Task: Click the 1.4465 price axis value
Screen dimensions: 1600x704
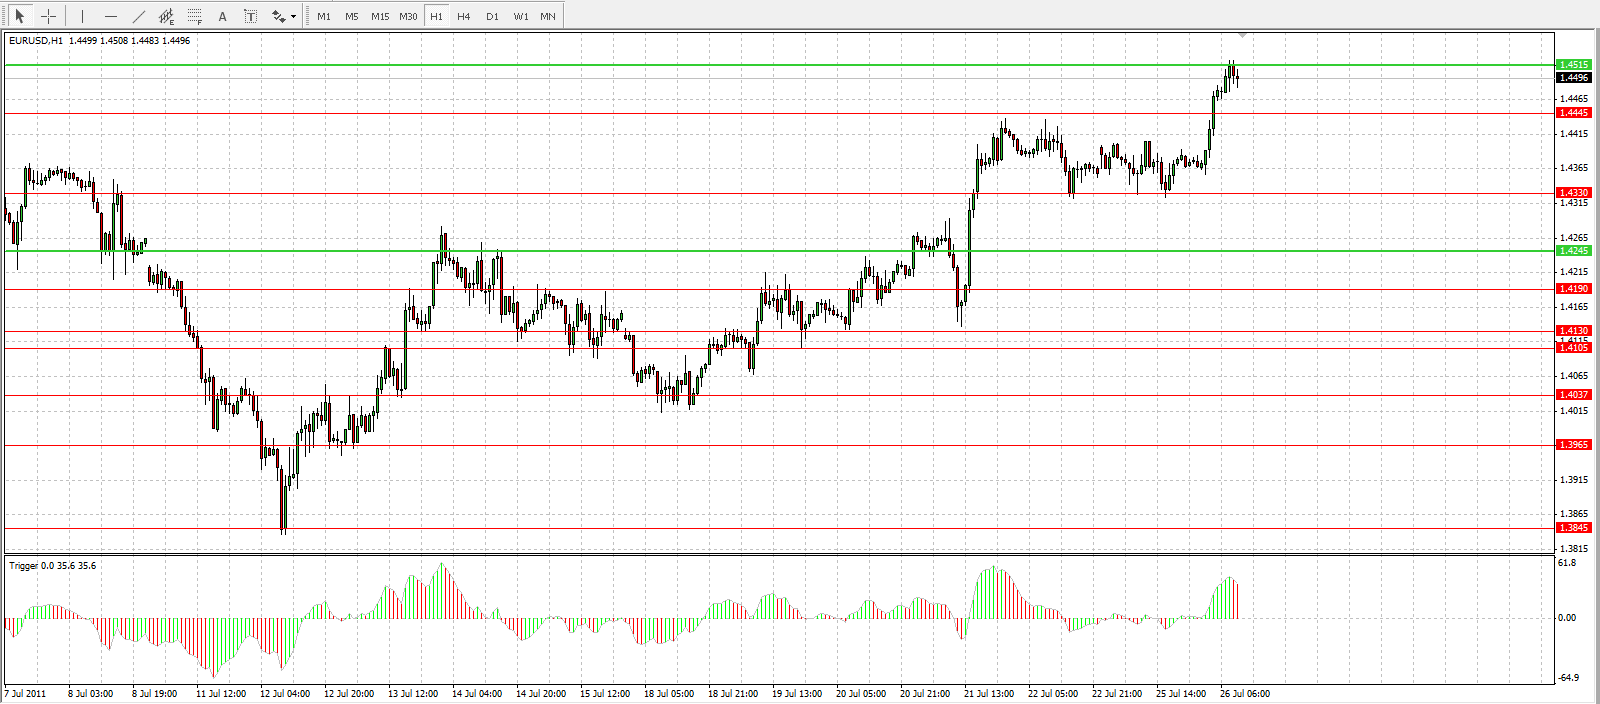Action: tap(1574, 99)
